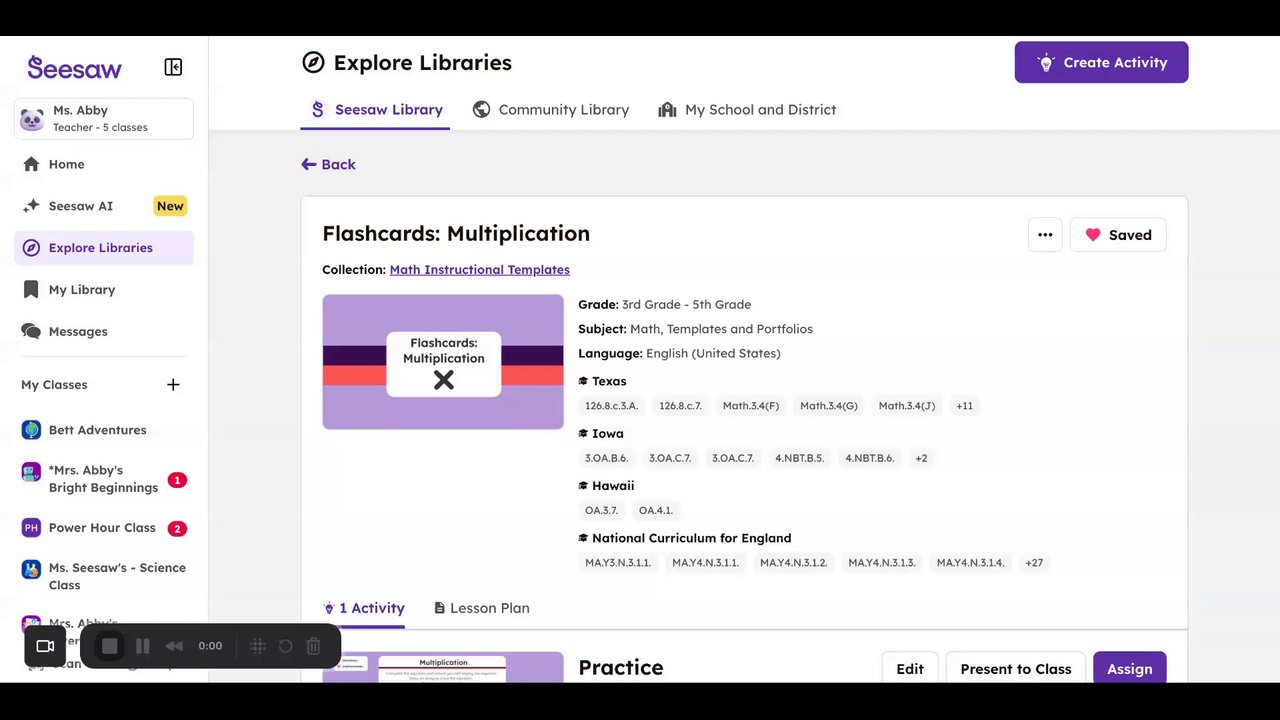This screenshot has width=1280, height=720.
Task: Click the lightbulb icon in Create Activity
Action: [1046, 62]
